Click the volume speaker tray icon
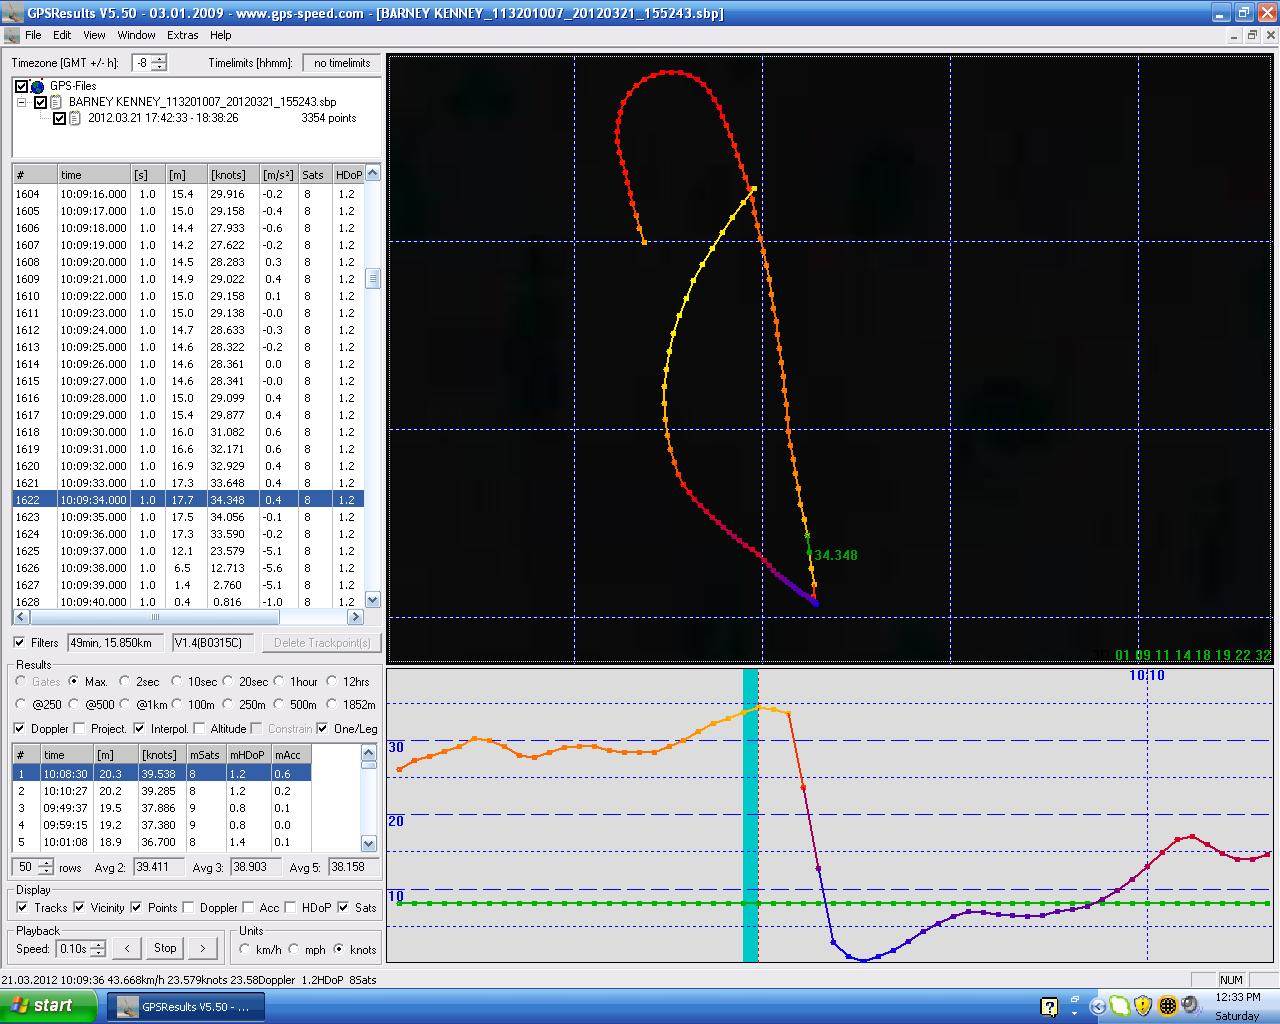This screenshot has width=1280, height=1024. pos(1190,1006)
